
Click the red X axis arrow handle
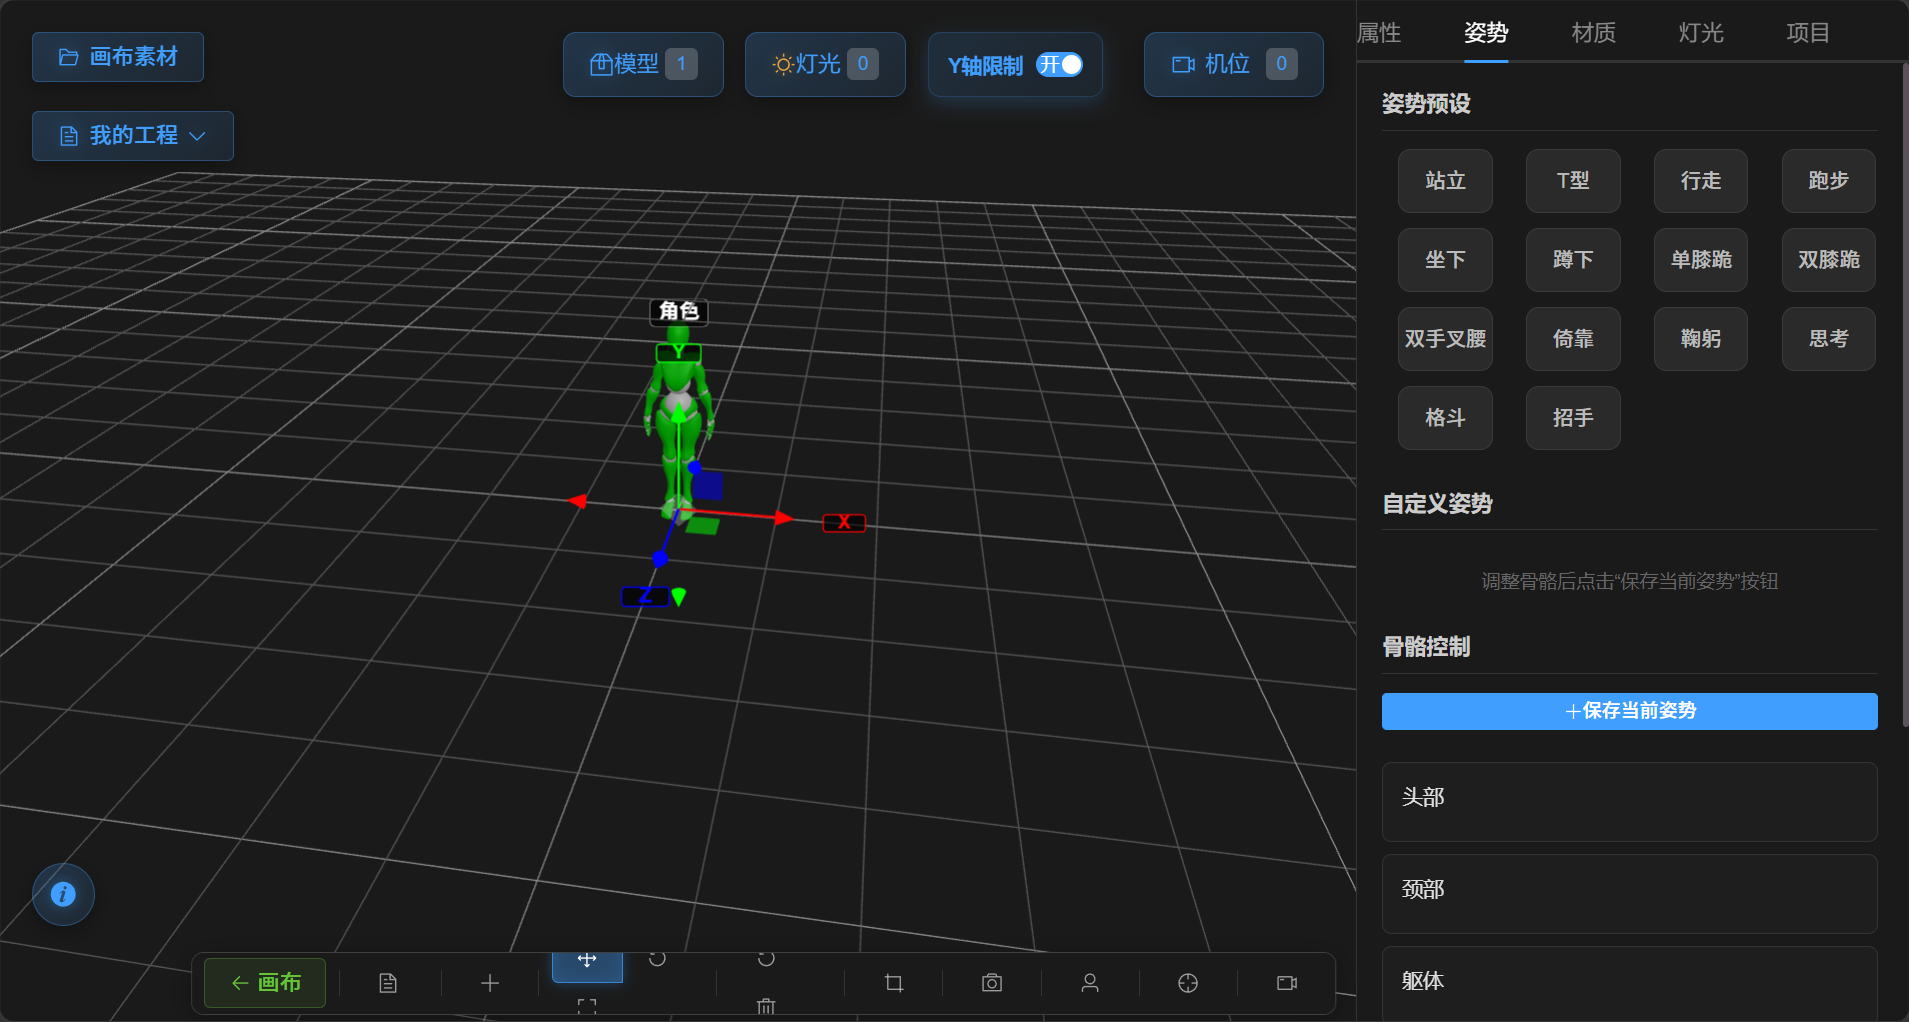[x=785, y=518]
